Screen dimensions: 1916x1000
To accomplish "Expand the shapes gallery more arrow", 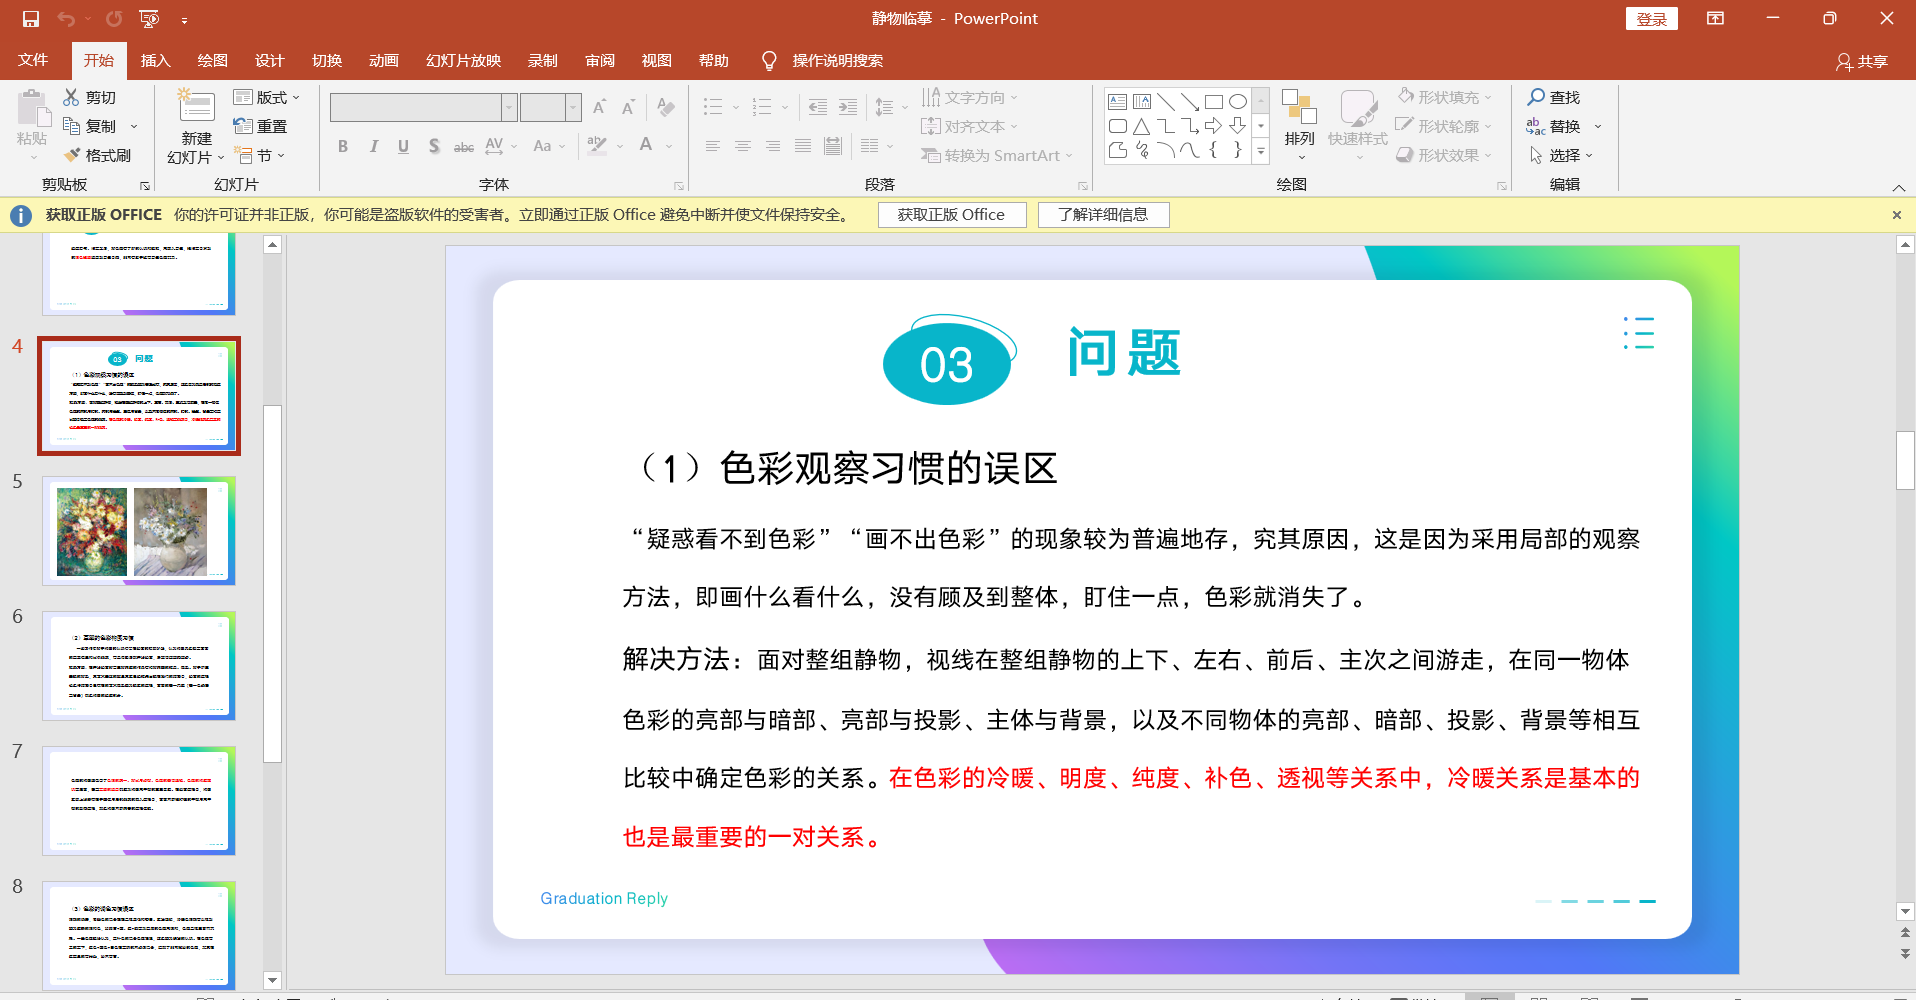I will pyautogui.click(x=1261, y=152).
